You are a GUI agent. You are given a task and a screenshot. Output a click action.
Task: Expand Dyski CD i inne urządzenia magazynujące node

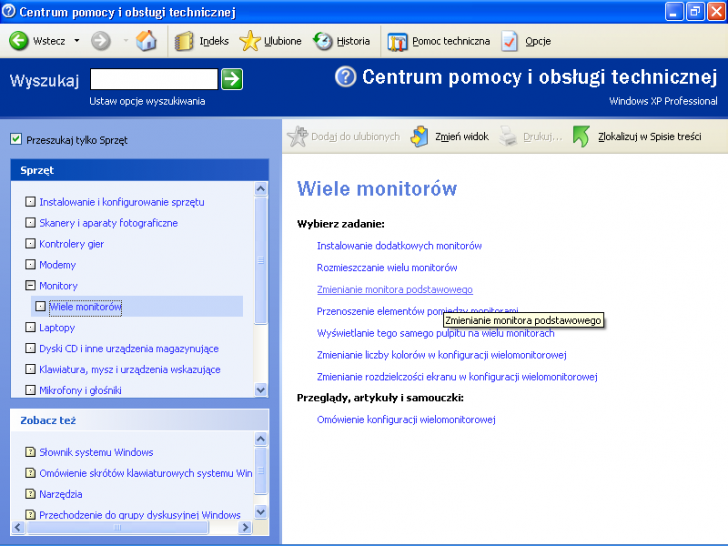tap(30, 348)
